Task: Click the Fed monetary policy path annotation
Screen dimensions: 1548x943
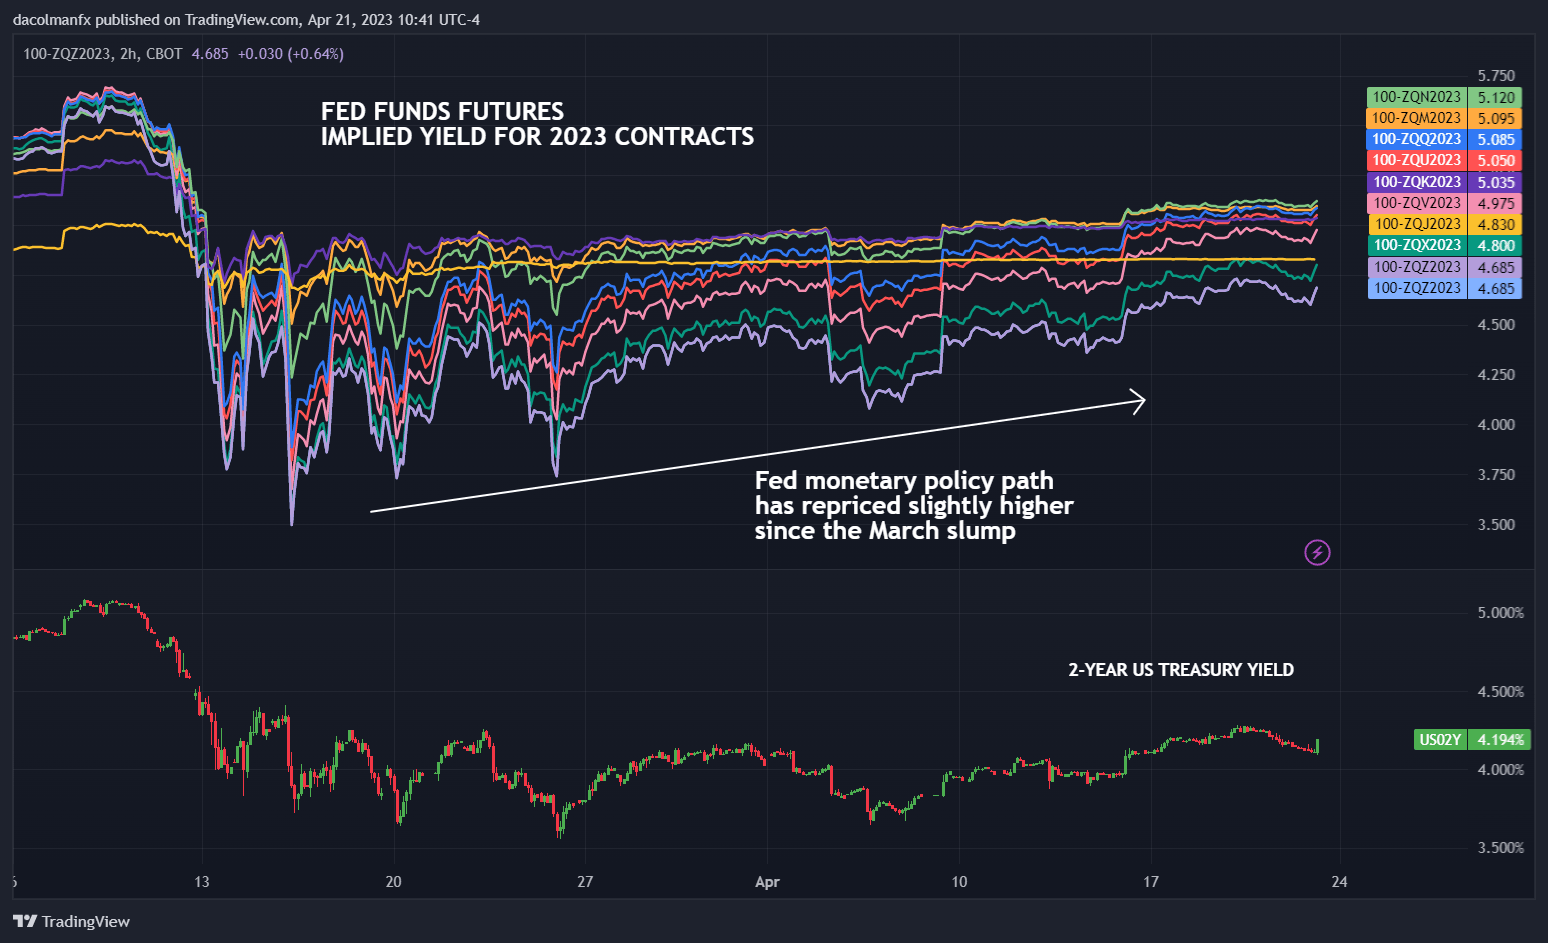Action: click(913, 505)
